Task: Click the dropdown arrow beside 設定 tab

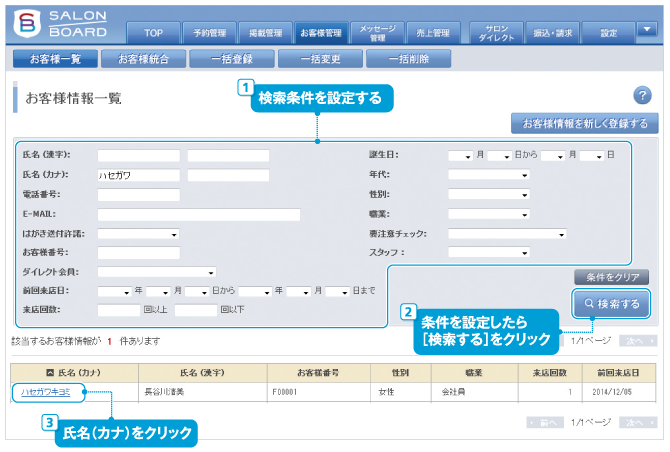Action: click(x=647, y=30)
